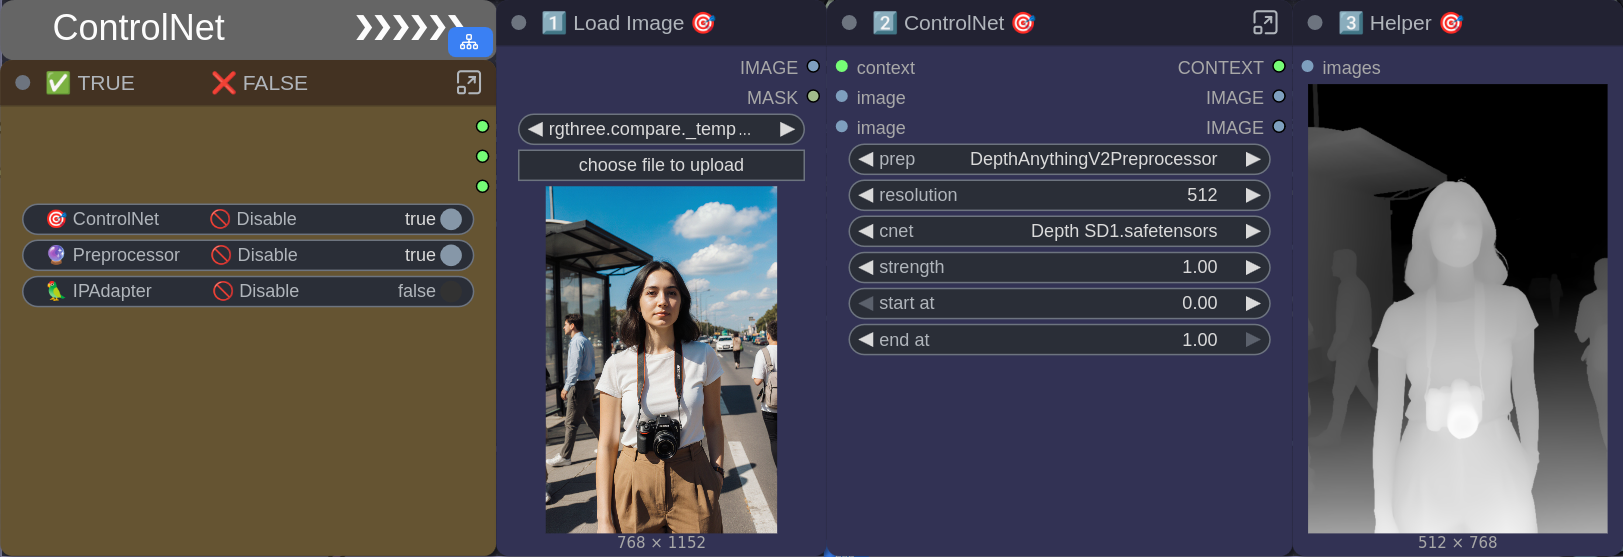The image size is (1623, 557).
Task: Collapse the ControlNet node via its gray dot
Action: click(849, 23)
